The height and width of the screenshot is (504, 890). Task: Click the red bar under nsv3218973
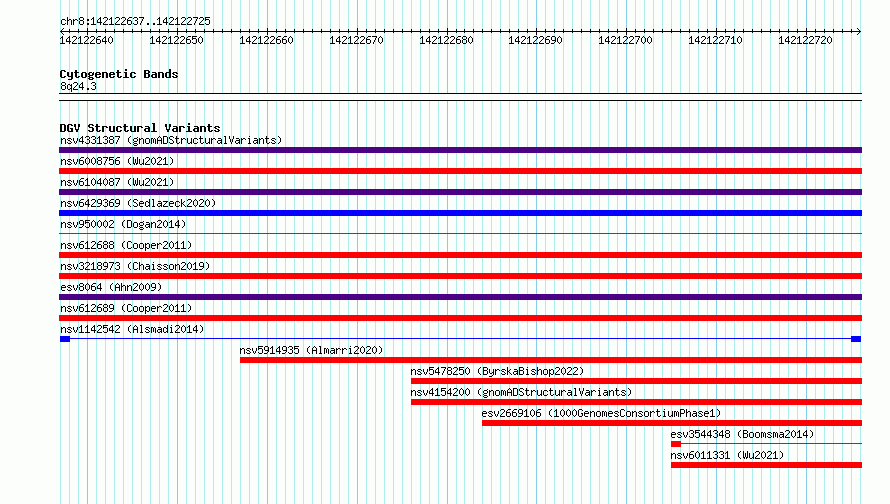coord(460,276)
